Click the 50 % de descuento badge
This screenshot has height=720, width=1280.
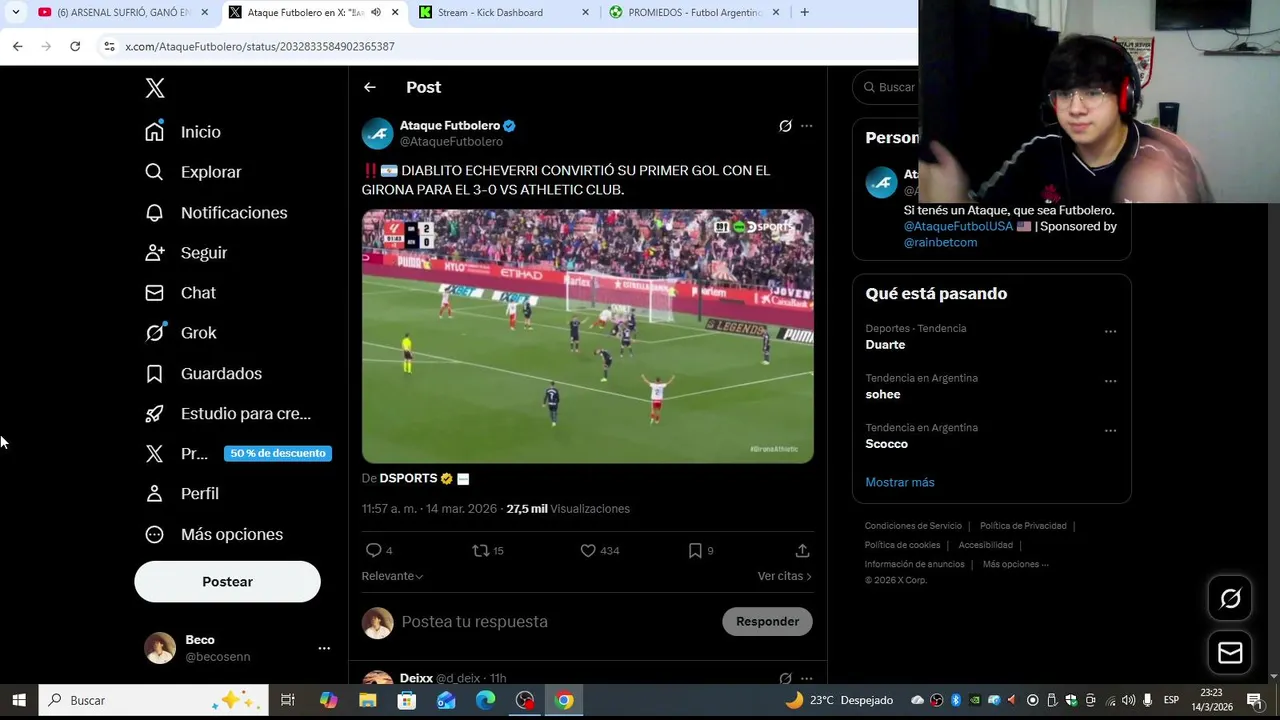click(x=278, y=453)
